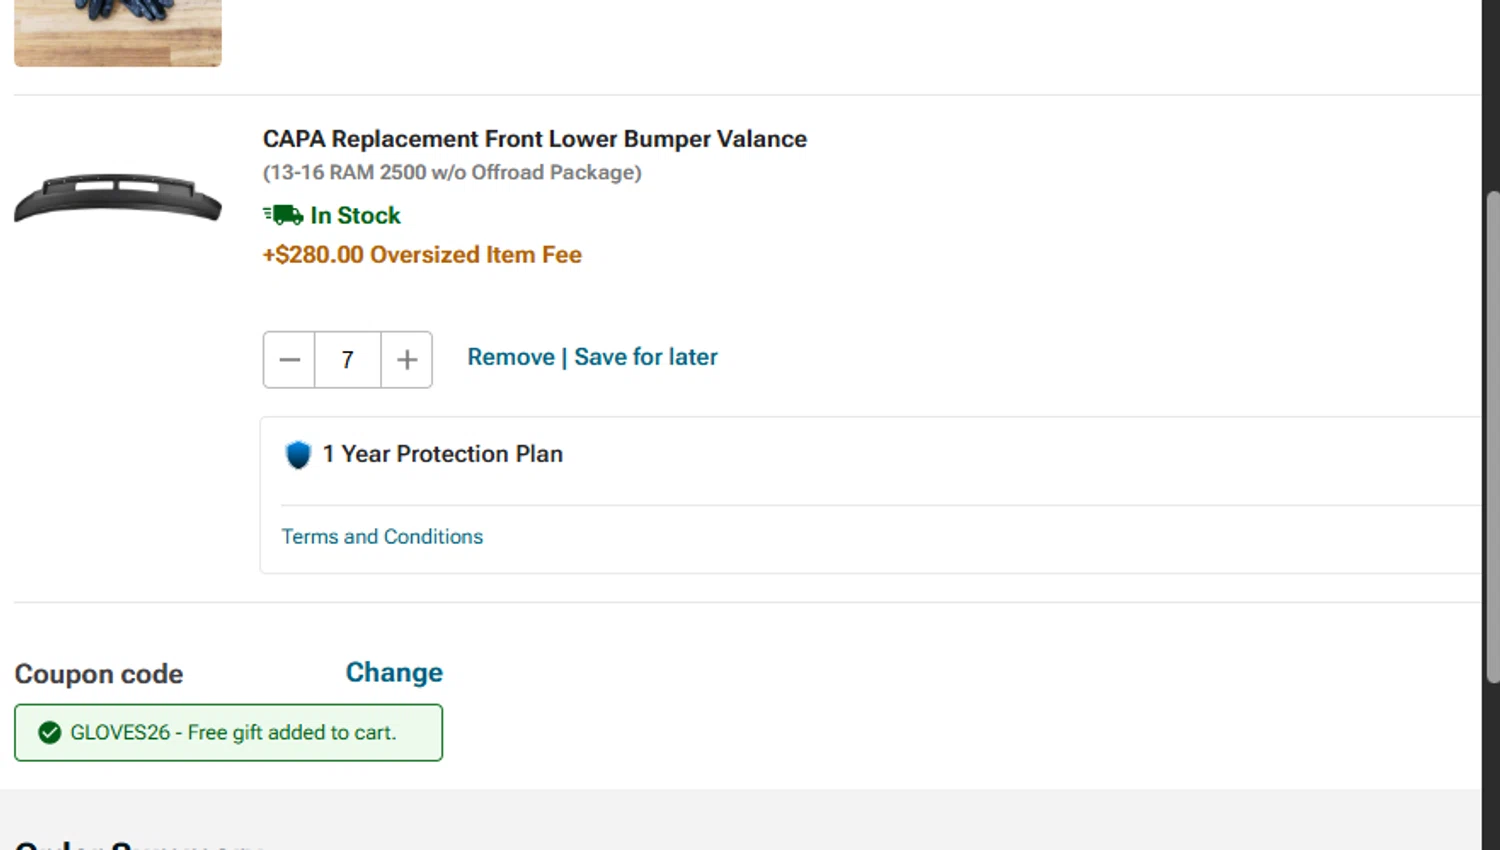The width and height of the screenshot is (1500, 850).
Task: Open the CAPA Replacement Front Lower Bumper Valance title
Action: (534, 139)
